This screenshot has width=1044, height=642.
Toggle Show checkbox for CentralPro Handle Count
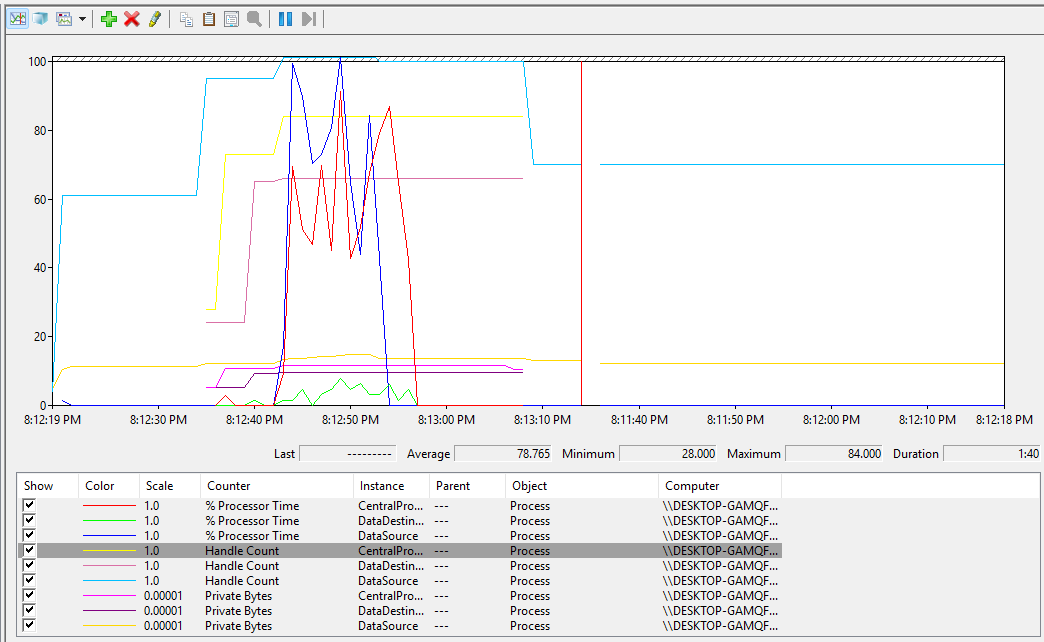[x=29, y=550]
